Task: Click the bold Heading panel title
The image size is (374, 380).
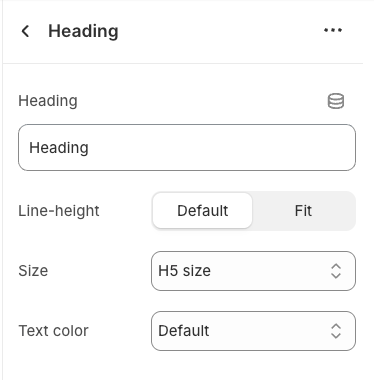Action: (x=83, y=31)
